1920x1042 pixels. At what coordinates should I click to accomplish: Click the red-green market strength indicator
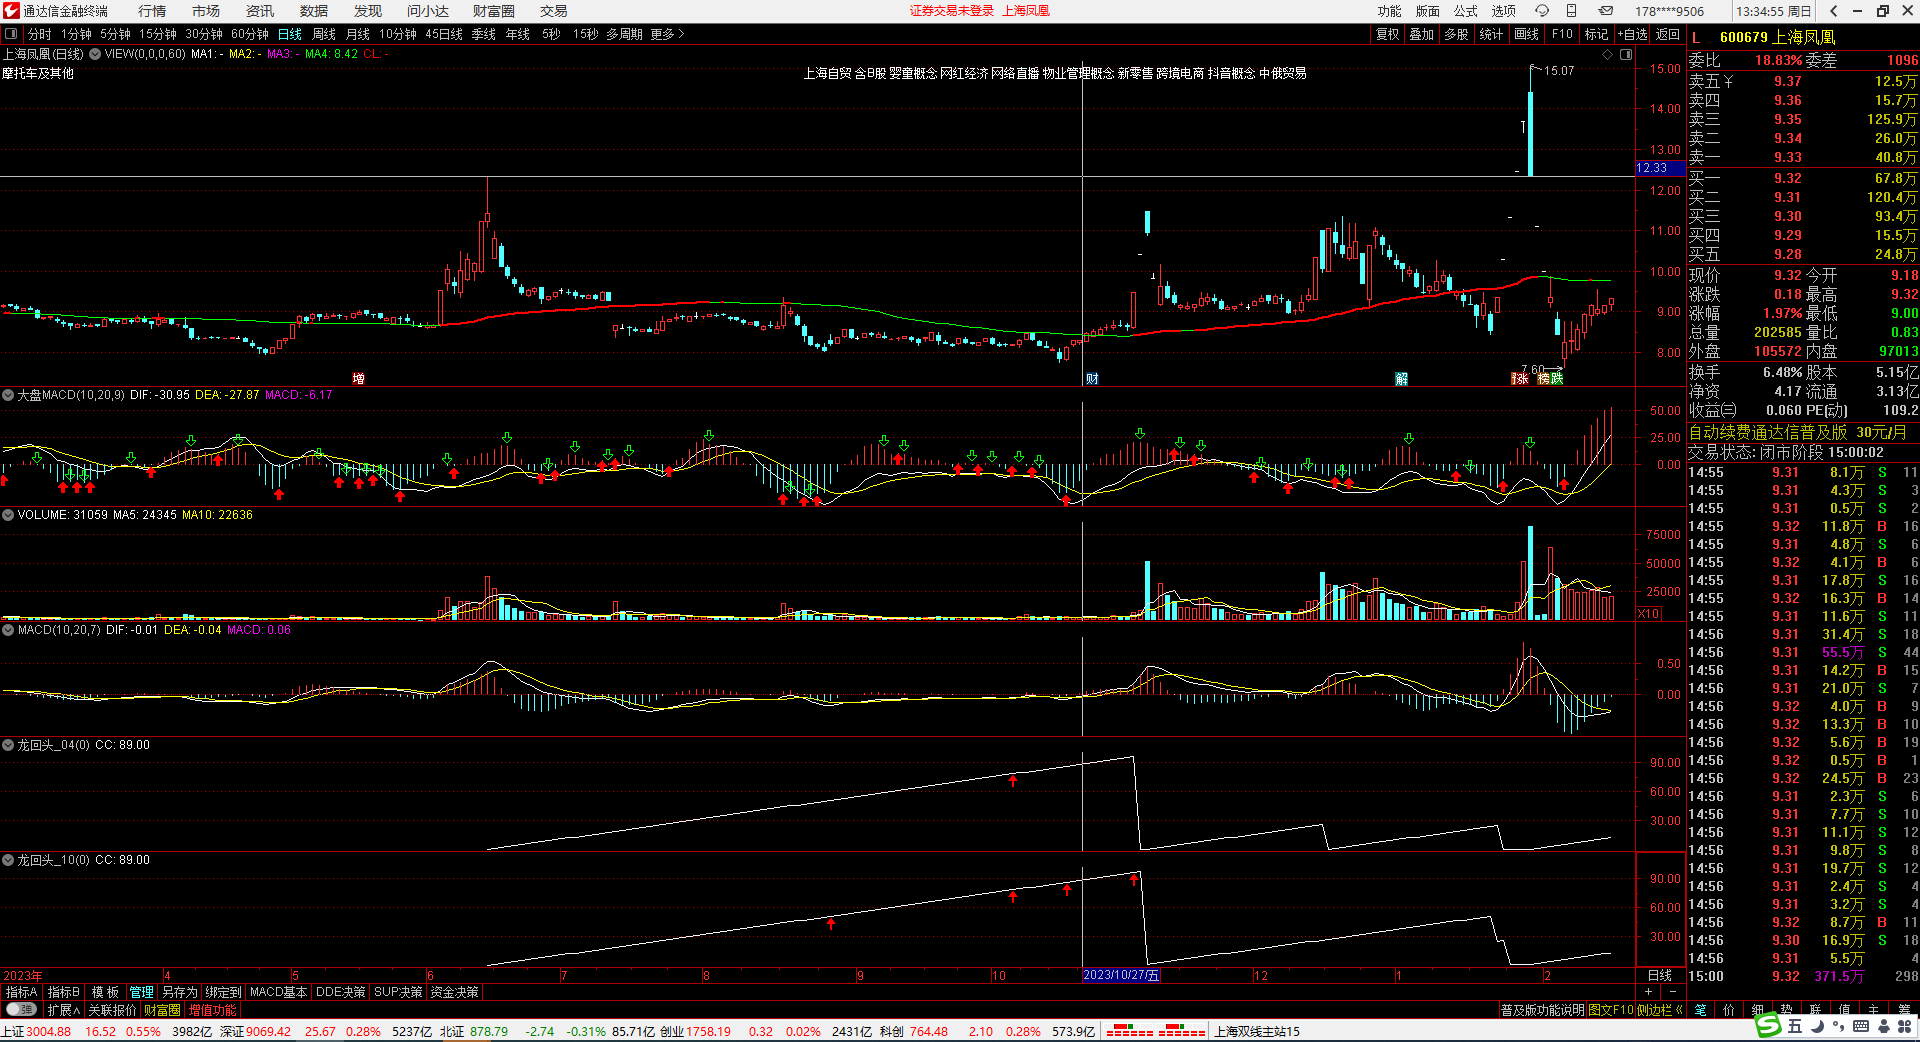click(x=1156, y=1031)
